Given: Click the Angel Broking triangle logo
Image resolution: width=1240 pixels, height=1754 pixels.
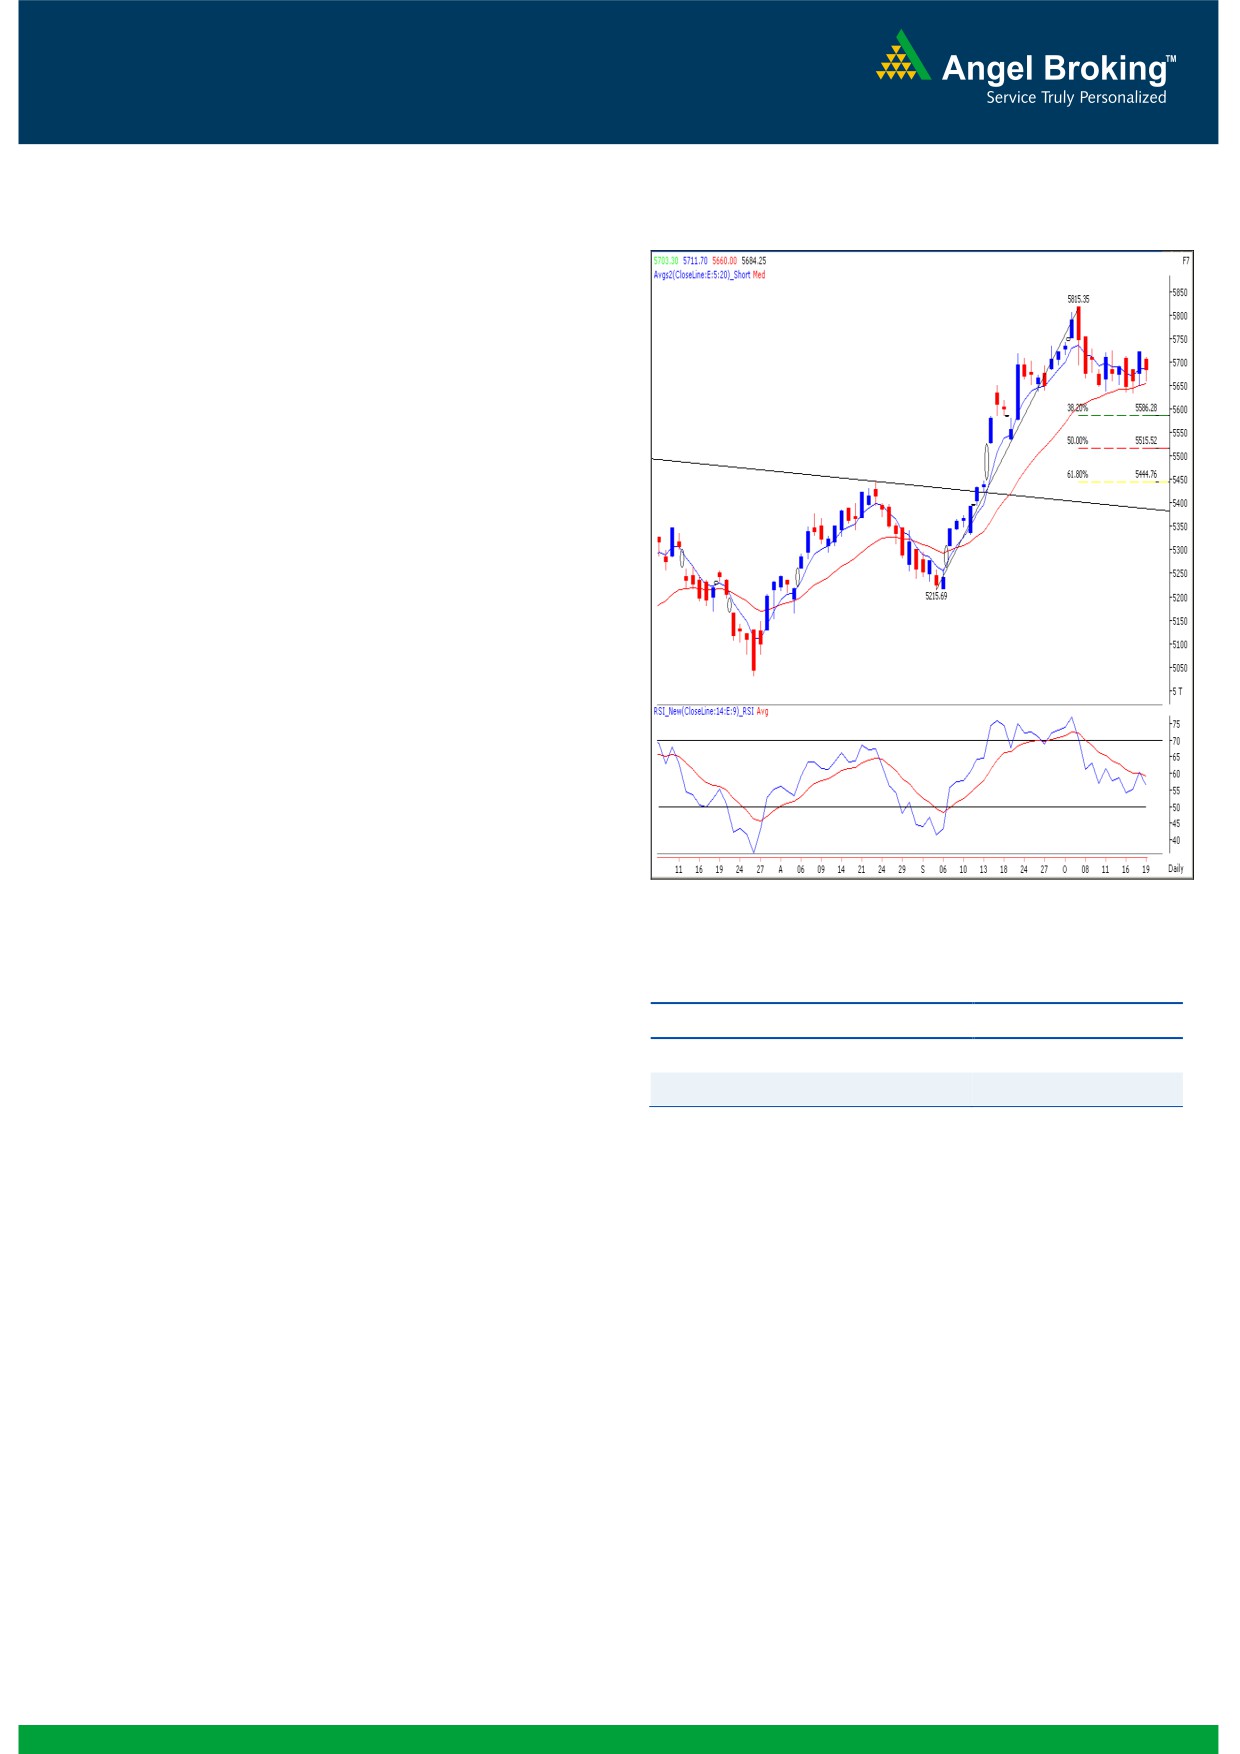Looking at the screenshot, I should coord(903,56).
